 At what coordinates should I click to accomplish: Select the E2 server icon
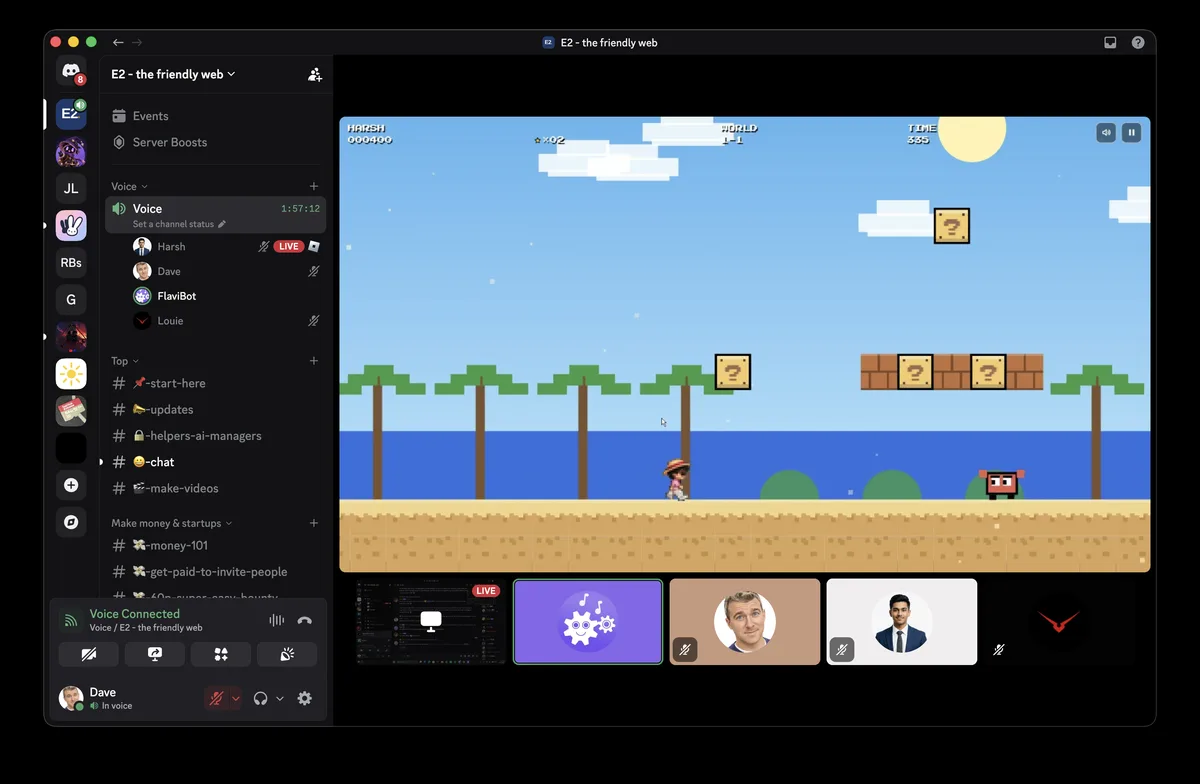pos(71,114)
